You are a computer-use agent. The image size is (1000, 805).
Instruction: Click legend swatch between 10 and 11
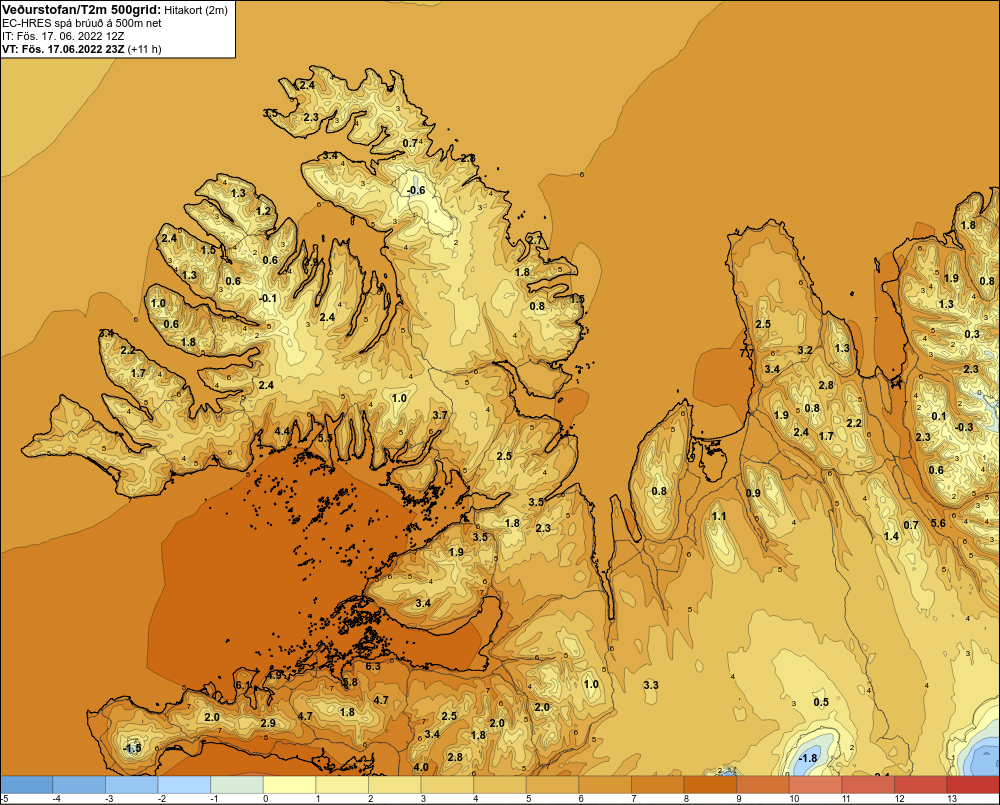[815, 784]
